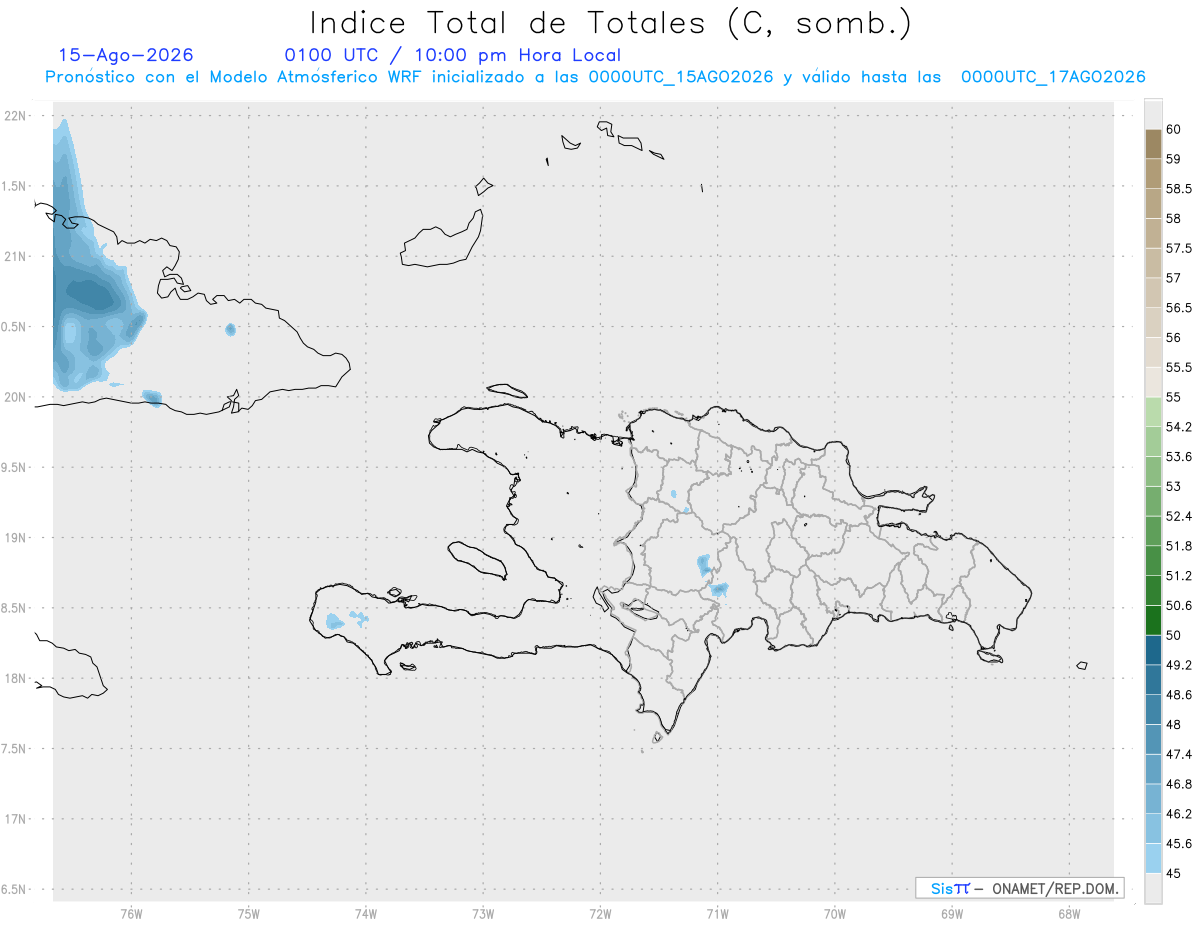Click the colorbar value "45.6"

[x=1180, y=844]
